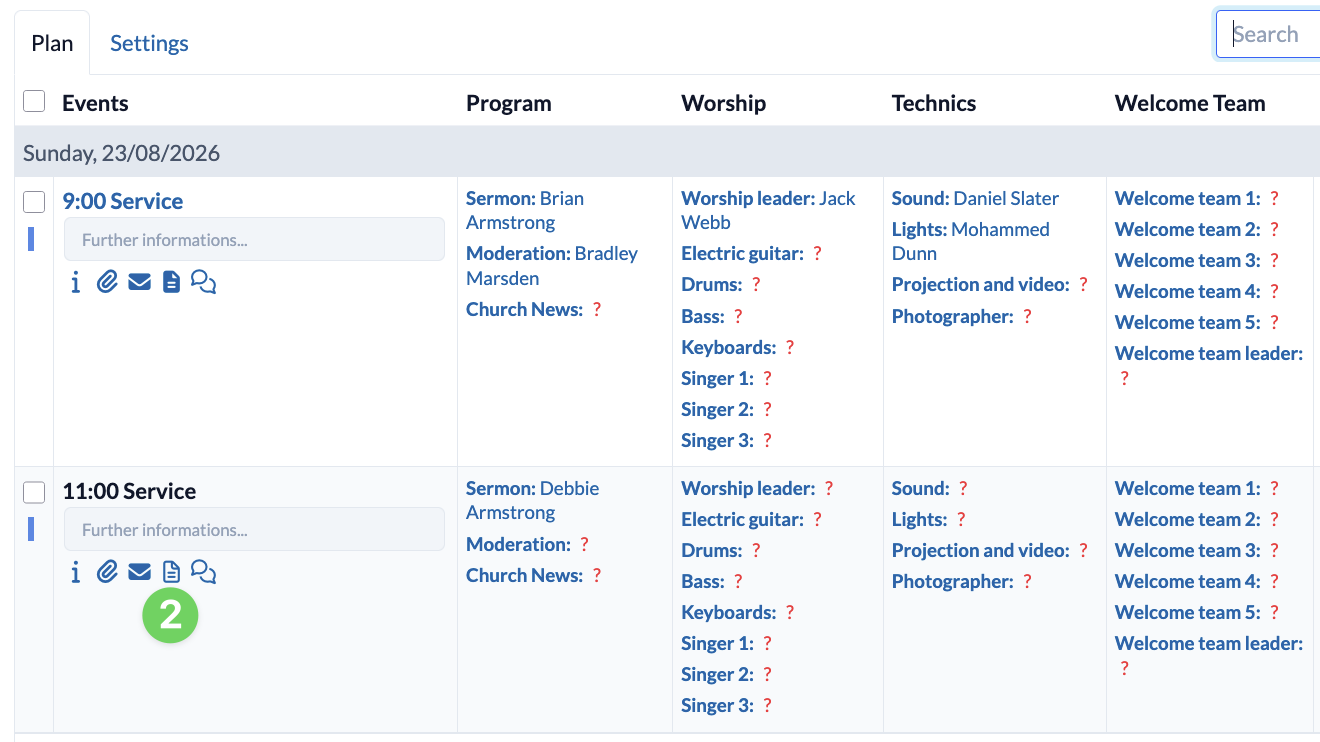
Task: Click question mark for Sound, 11:00 Service
Action: point(963,489)
